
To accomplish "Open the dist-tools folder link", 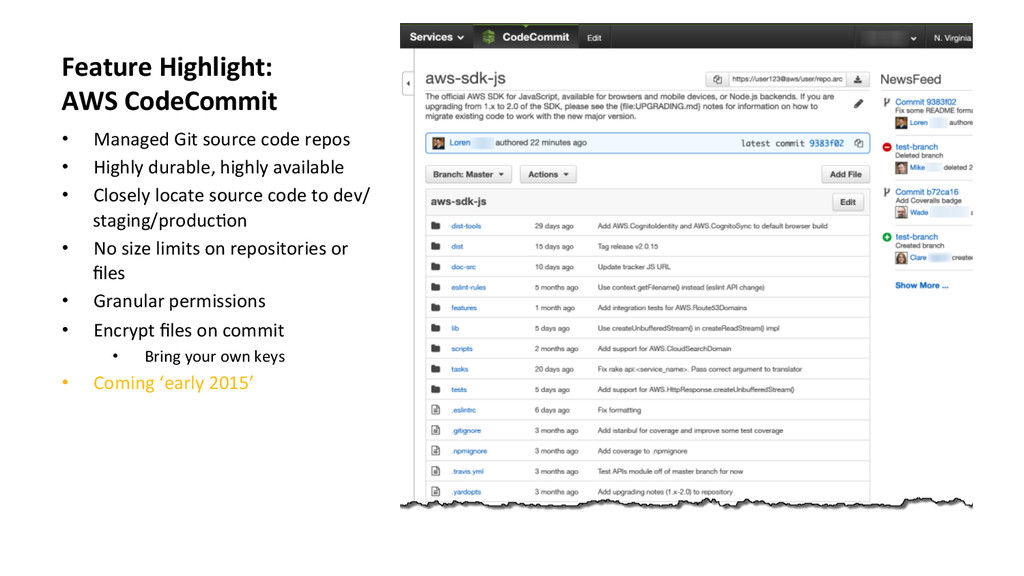I will click(466, 226).
